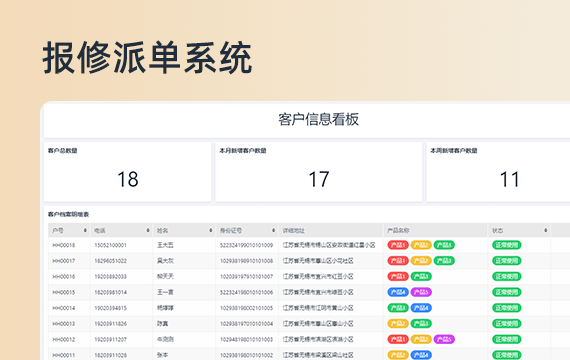Click red 产品1 tag in HH00018 row
570x360 pixels.
(398, 245)
